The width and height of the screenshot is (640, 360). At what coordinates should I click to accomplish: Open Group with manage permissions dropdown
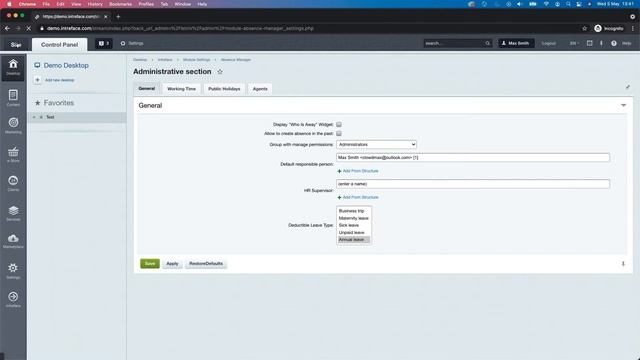click(x=376, y=144)
